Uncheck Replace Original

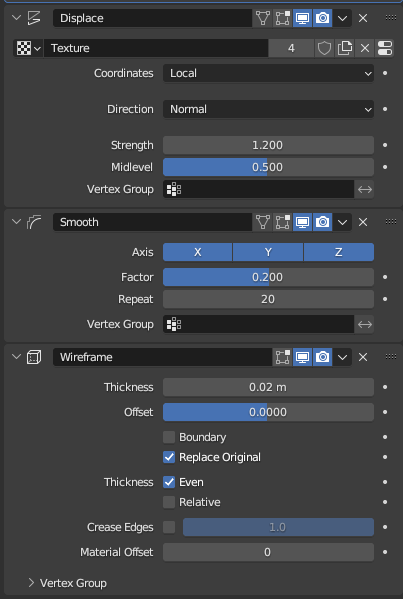(169, 457)
